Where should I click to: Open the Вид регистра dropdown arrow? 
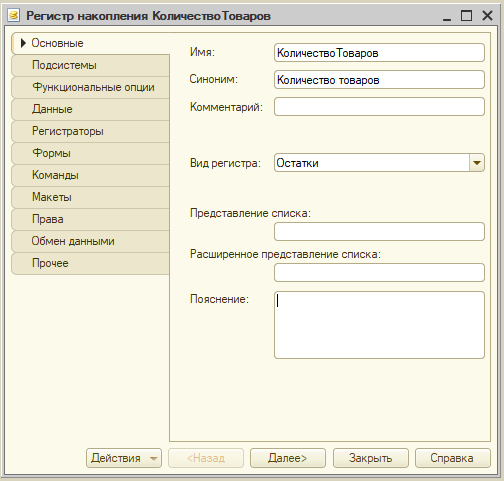[477, 163]
